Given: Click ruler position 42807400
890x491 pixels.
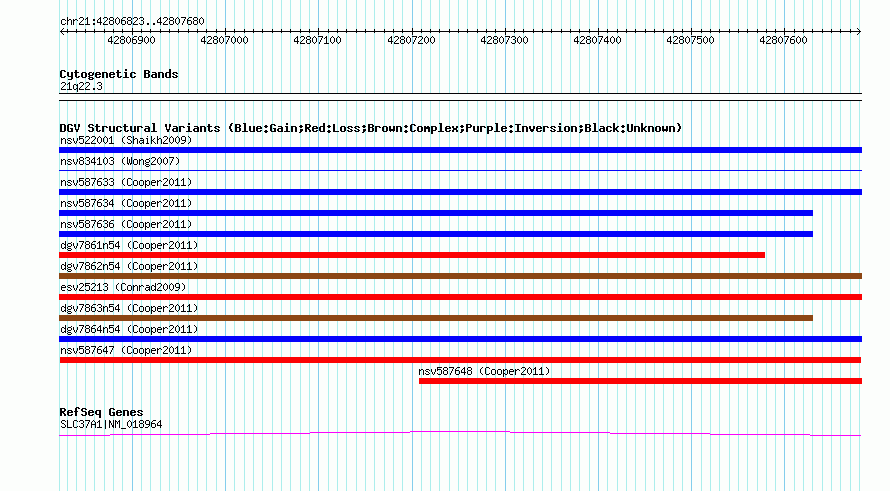Looking at the screenshot, I should (597, 40).
